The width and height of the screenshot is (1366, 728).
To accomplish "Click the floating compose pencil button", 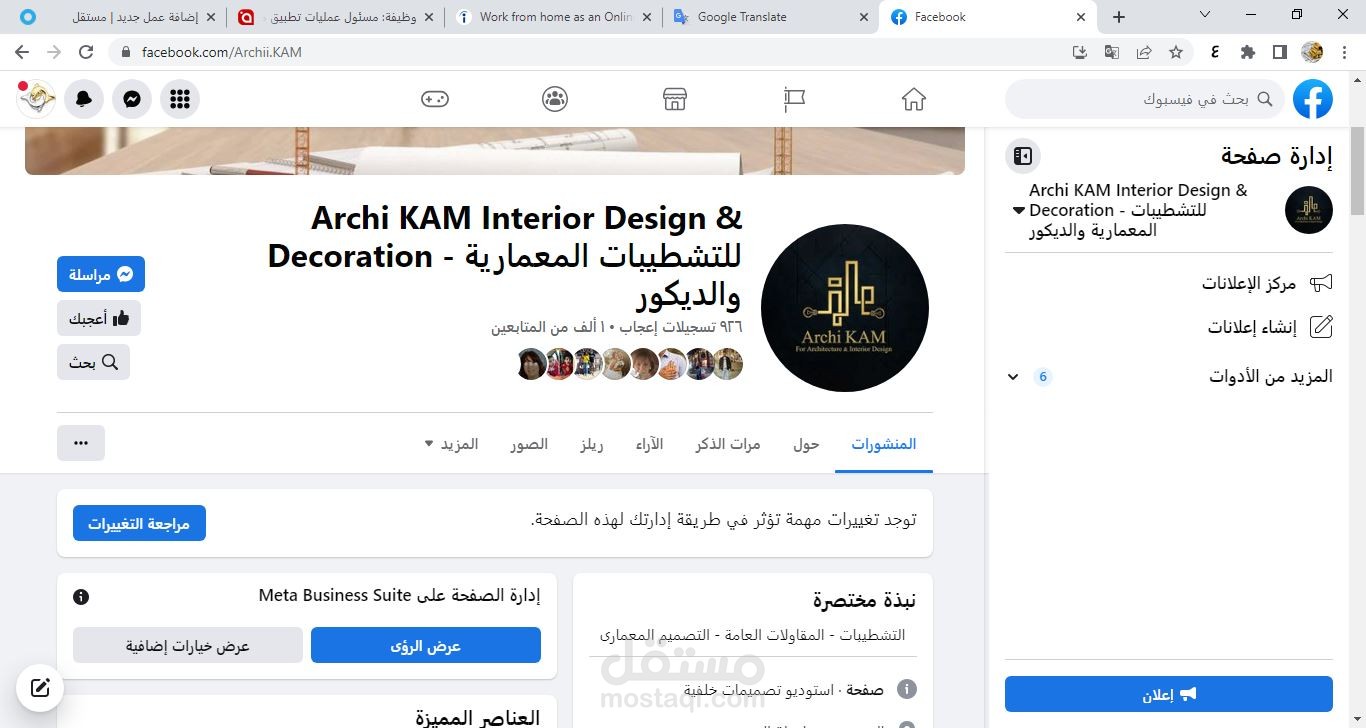I will (x=39, y=688).
